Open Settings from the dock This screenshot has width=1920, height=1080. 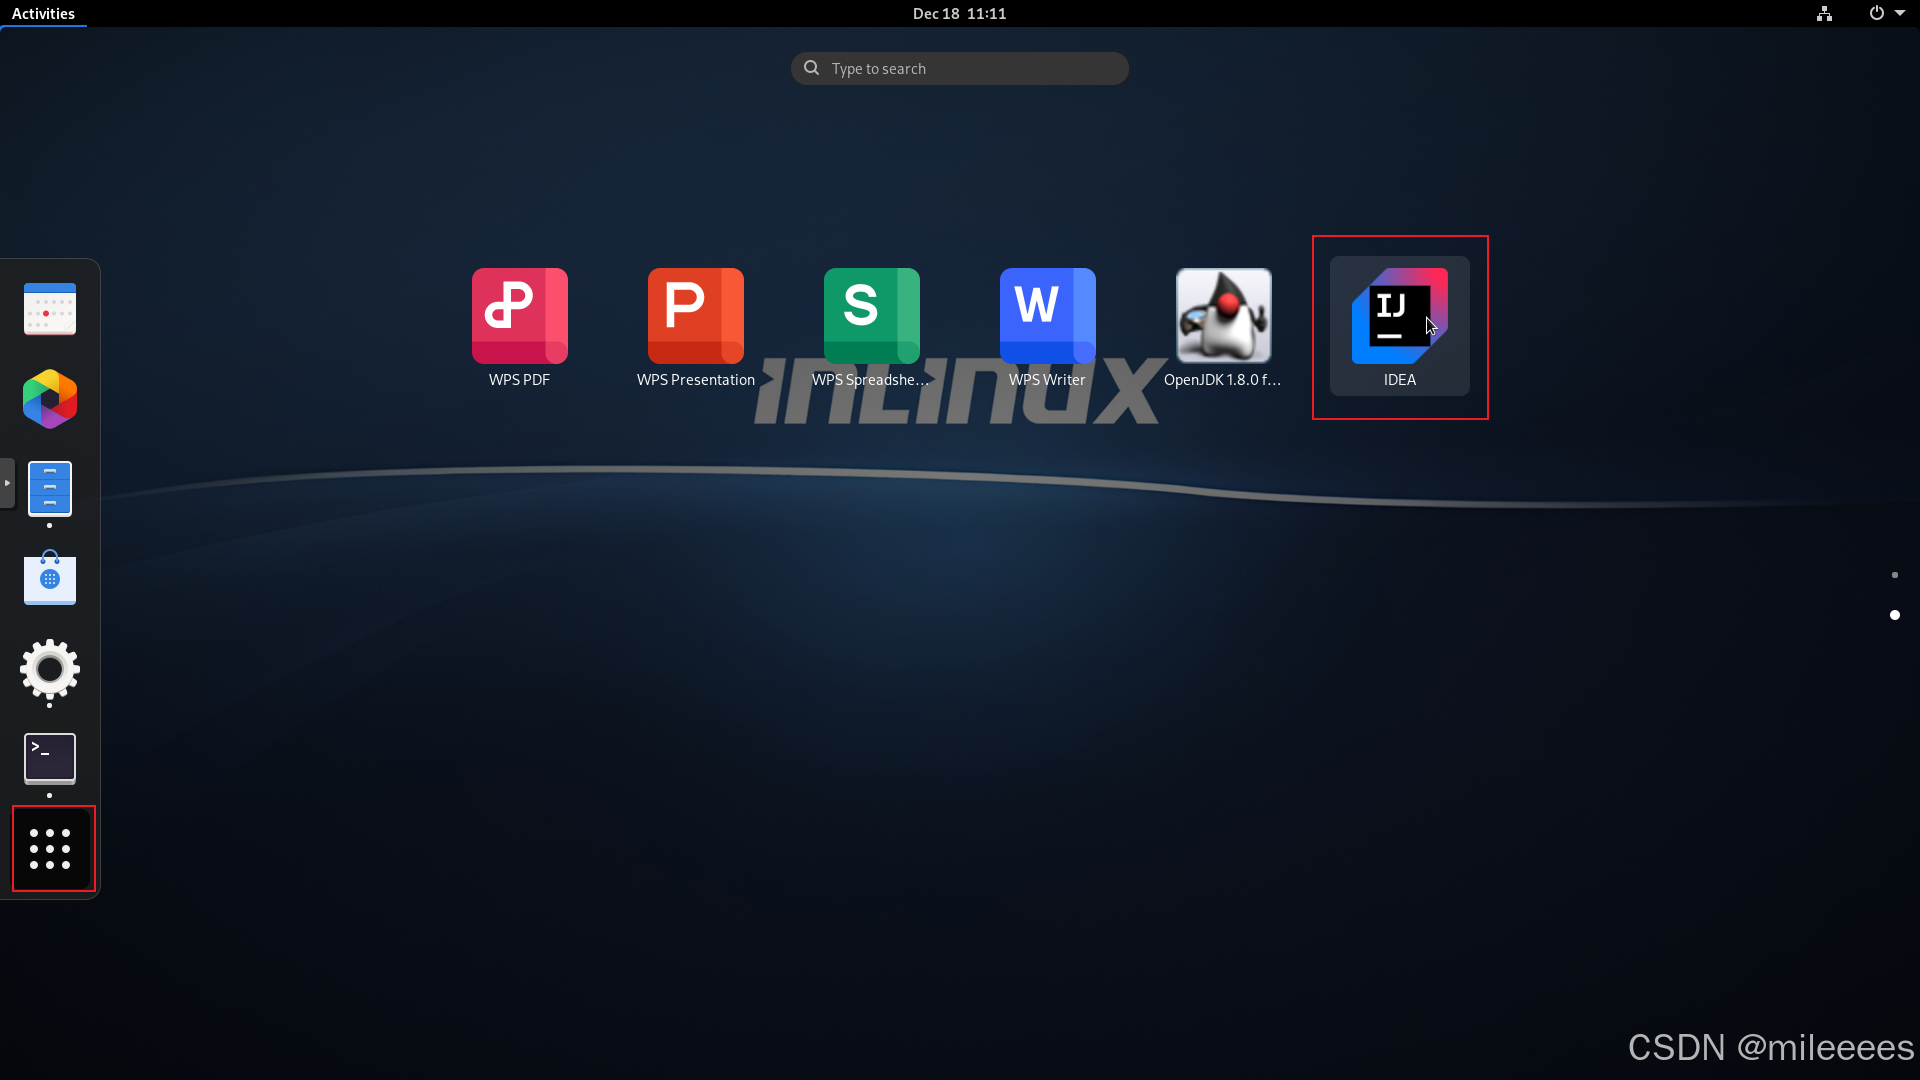(49, 672)
